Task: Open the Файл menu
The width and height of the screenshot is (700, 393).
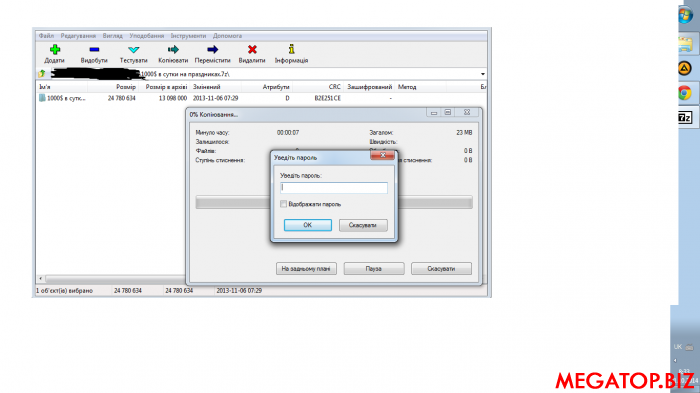Action: tap(46, 36)
